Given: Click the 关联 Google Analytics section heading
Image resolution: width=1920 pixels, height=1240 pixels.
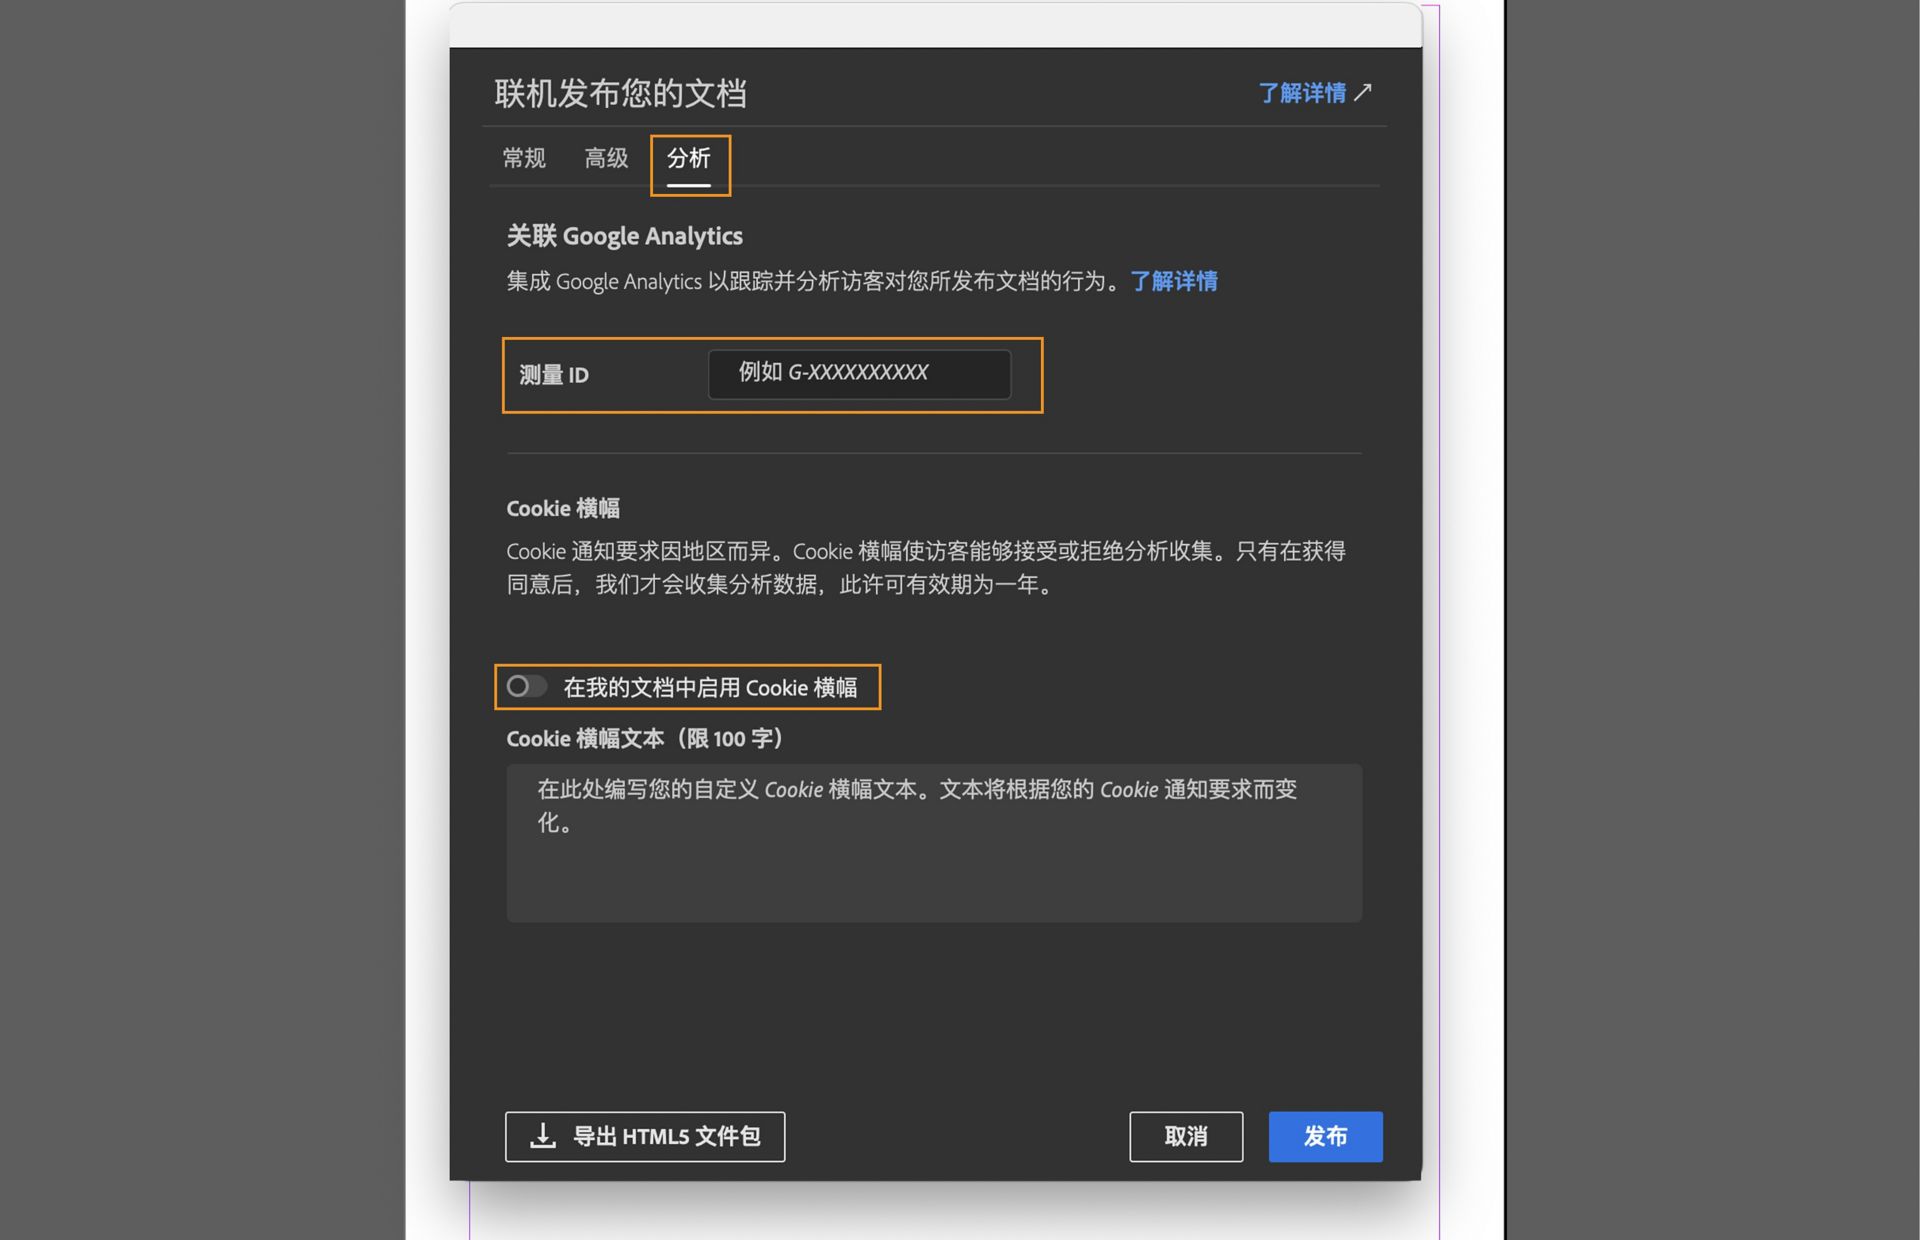Looking at the screenshot, I should [625, 236].
